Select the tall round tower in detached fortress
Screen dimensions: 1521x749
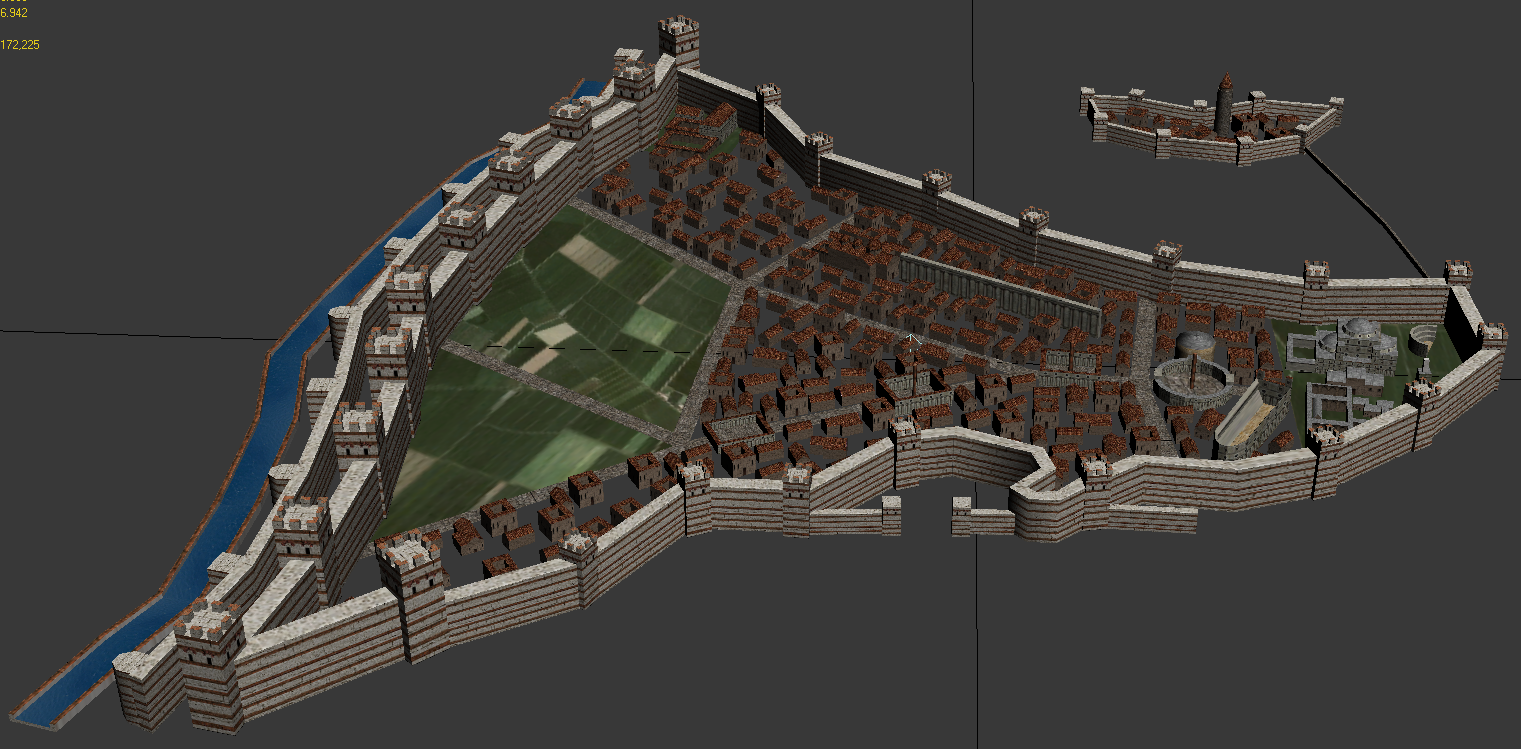1223,103
